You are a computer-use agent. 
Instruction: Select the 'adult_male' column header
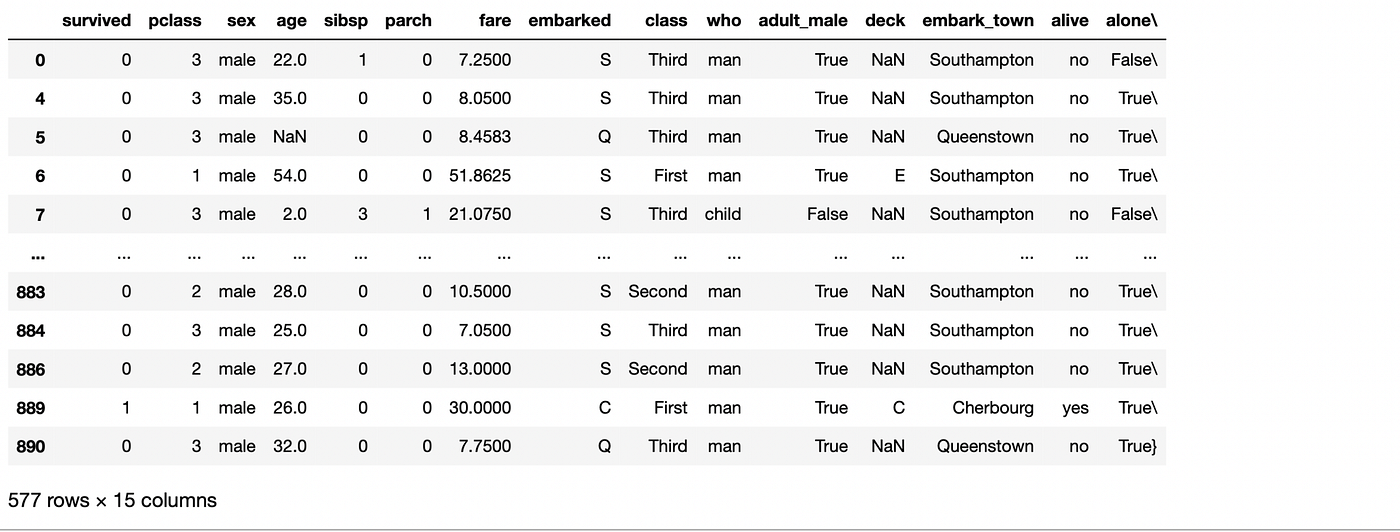[803, 21]
